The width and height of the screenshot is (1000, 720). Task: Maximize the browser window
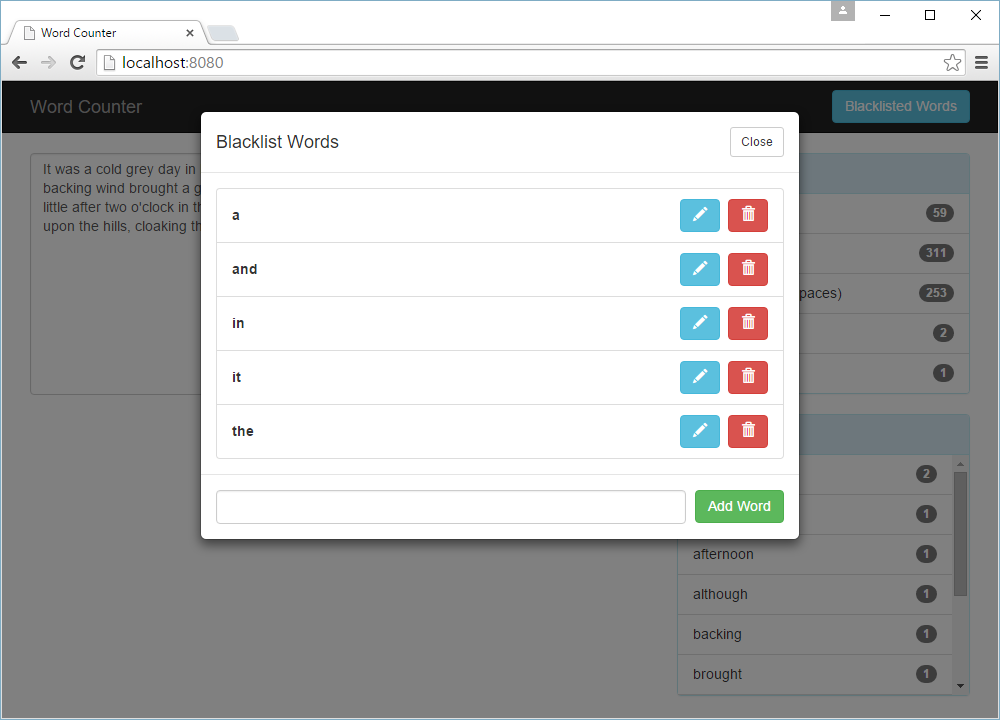click(930, 15)
